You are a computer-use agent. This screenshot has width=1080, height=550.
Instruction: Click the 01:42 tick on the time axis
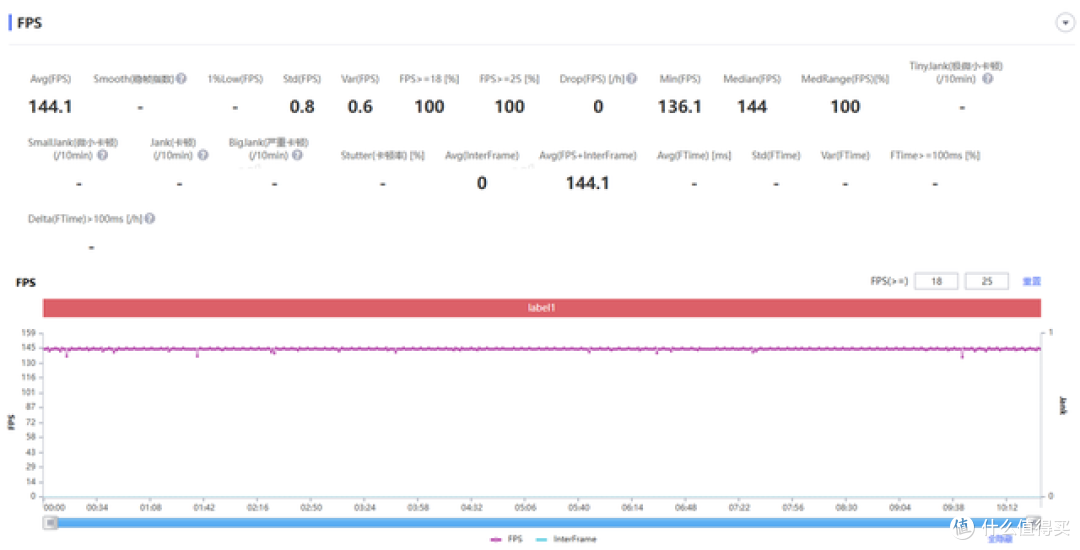(x=204, y=507)
